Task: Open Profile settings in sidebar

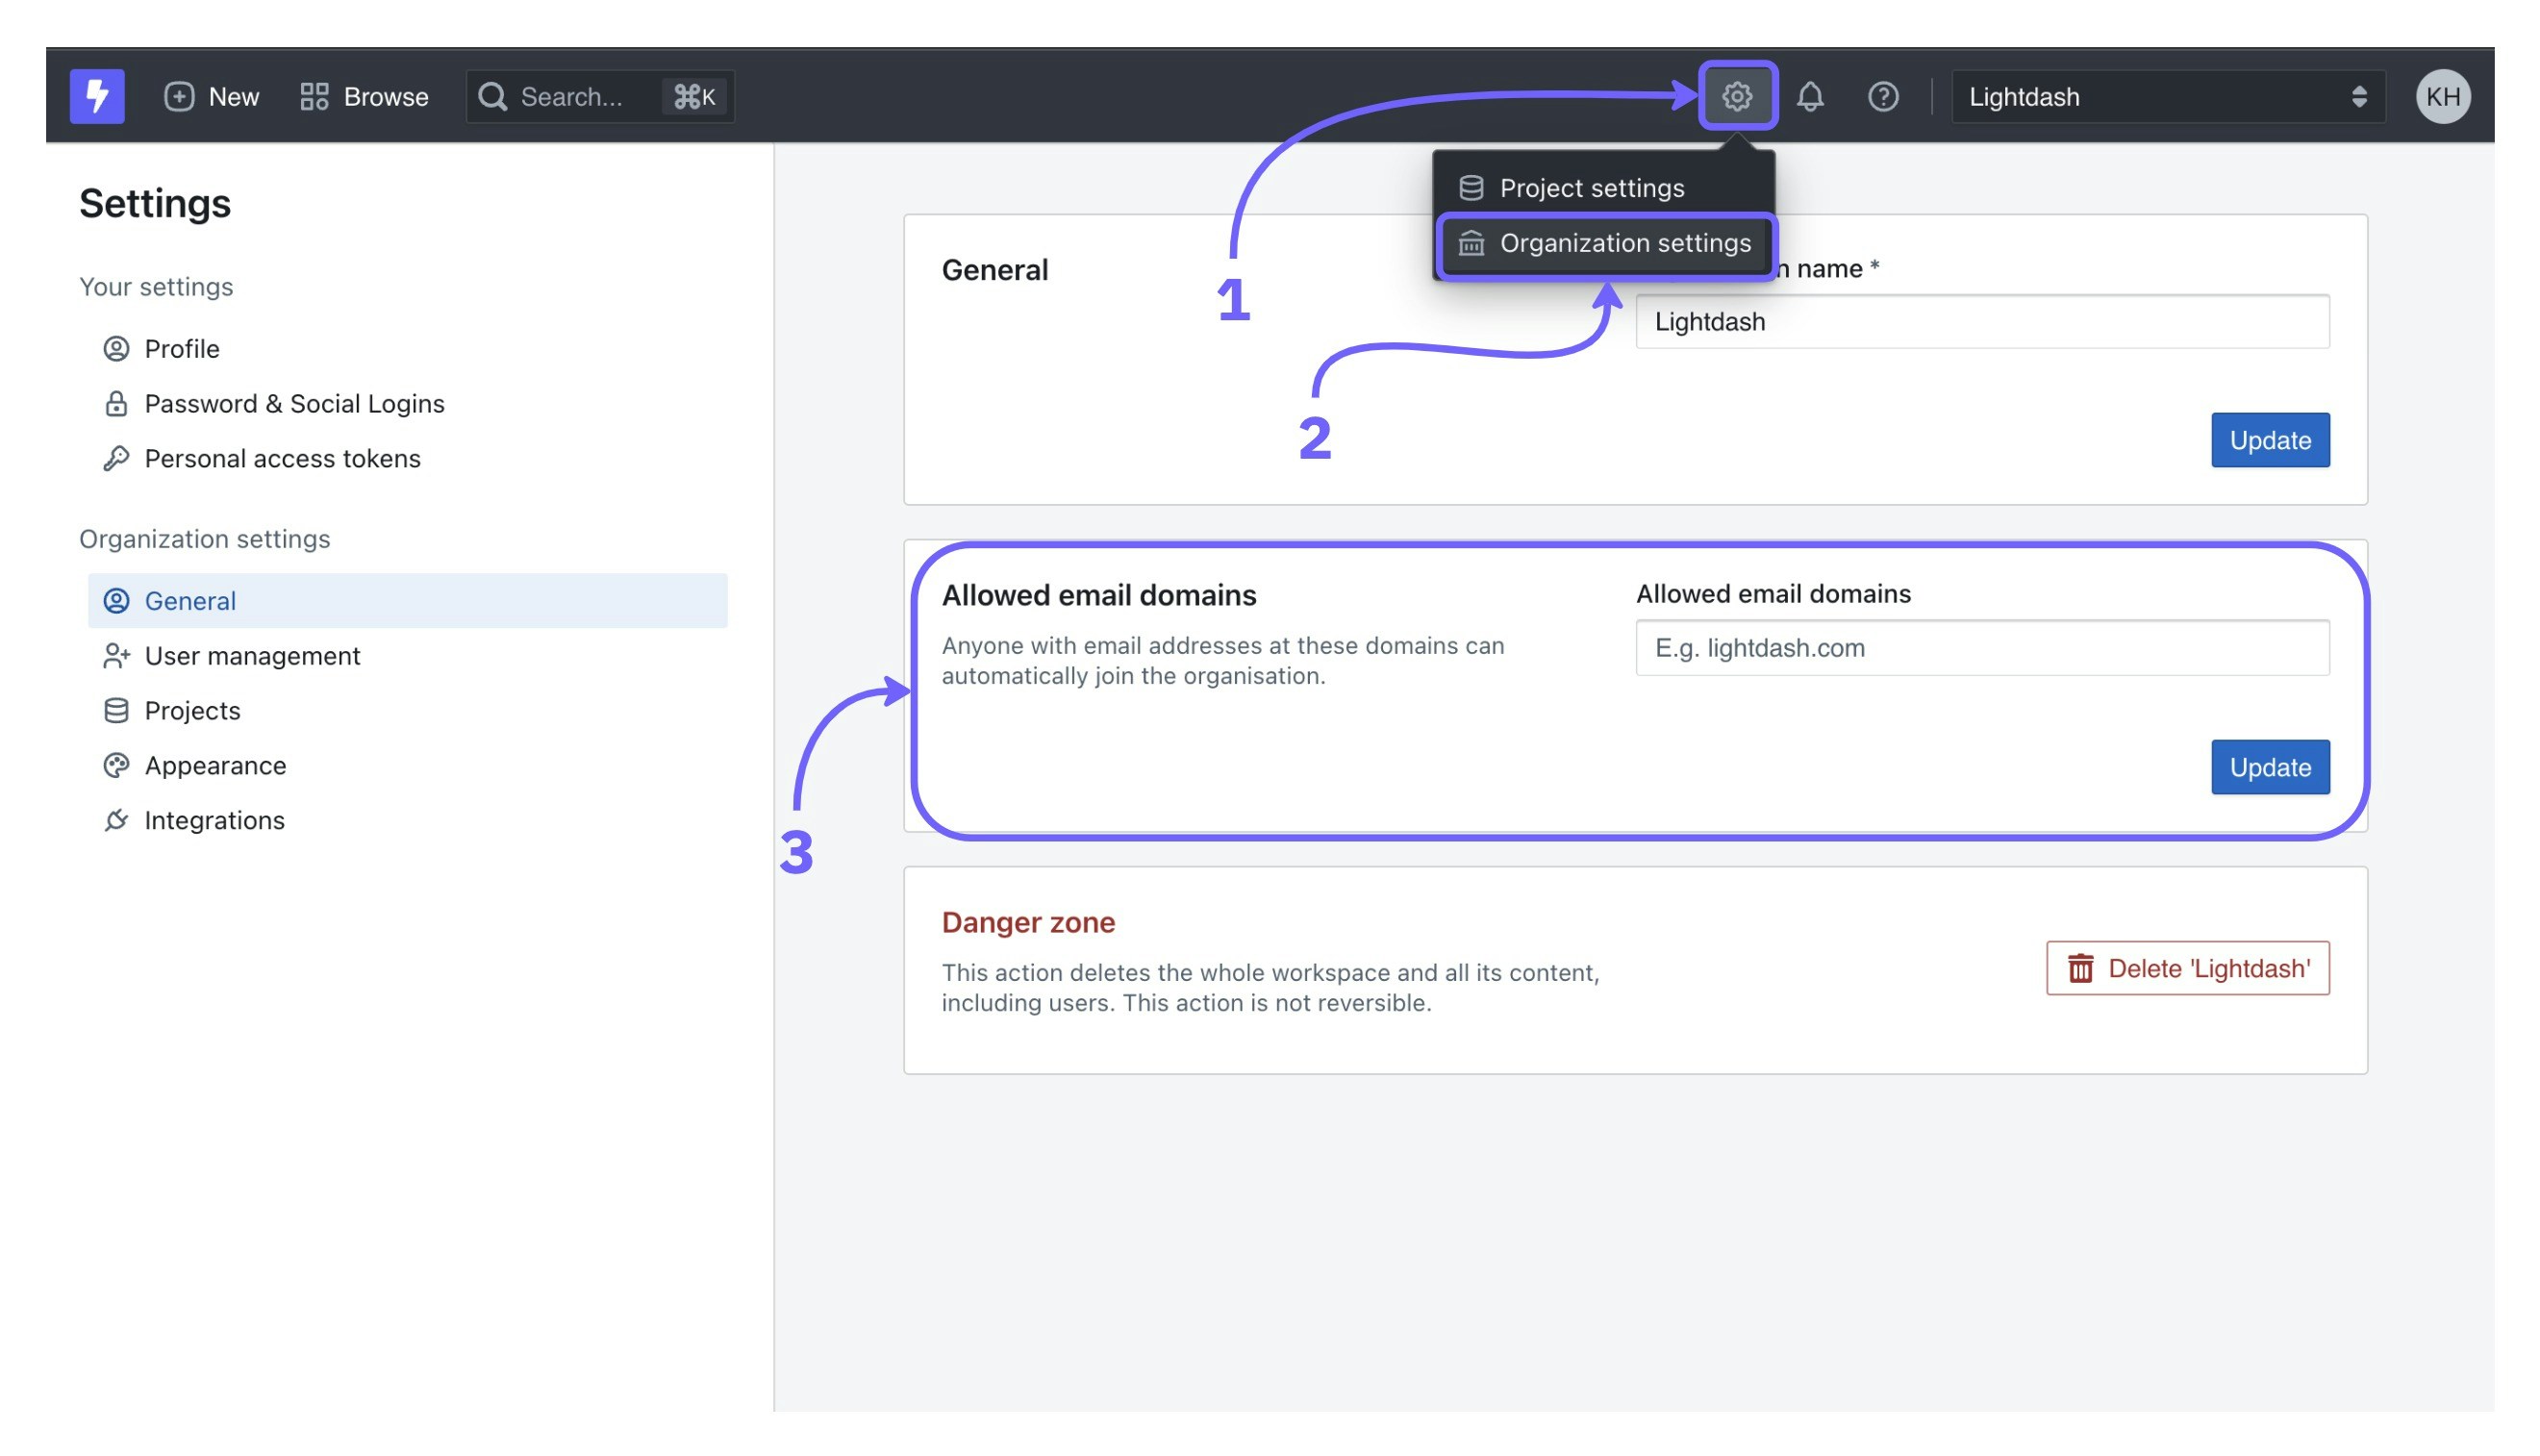Action: point(181,349)
